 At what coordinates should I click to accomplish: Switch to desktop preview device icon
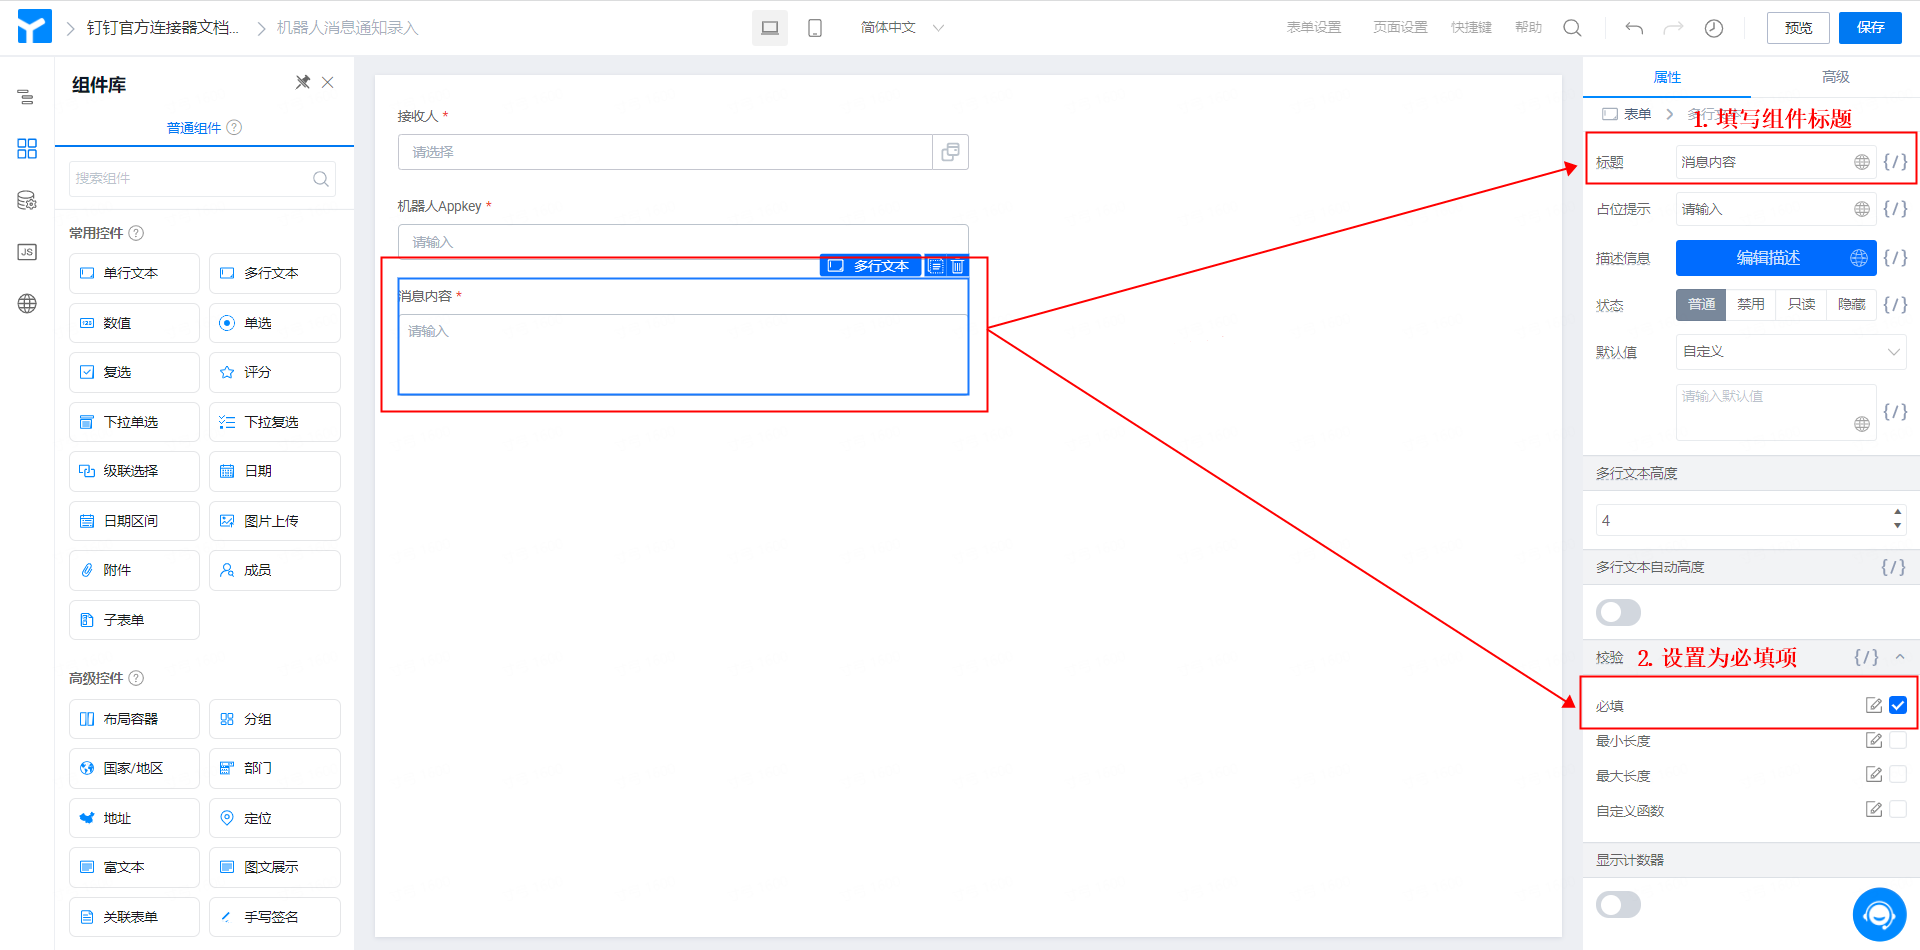point(770,28)
